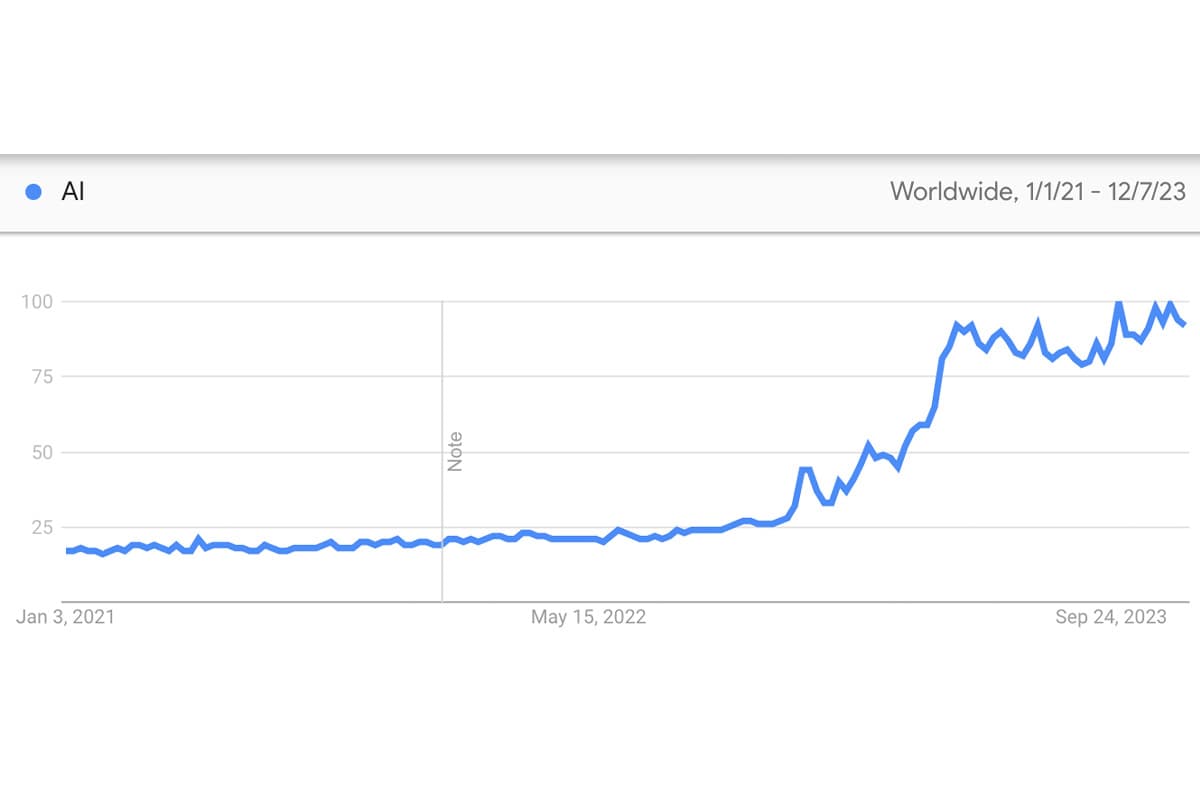
Task: Click the final endpoint of the trend line
Action: coord(1183,324)
